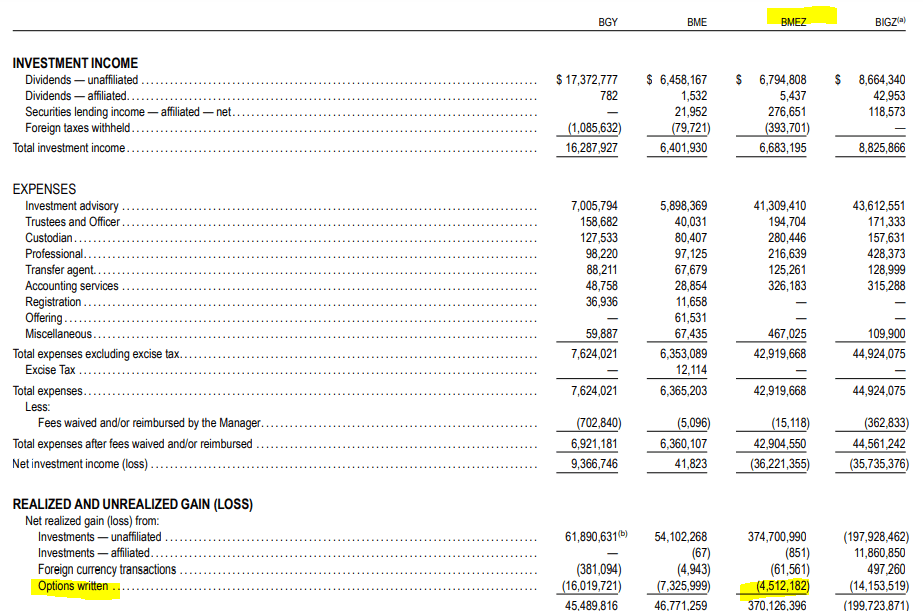Viewport: 923px width, 611px height.
Task: Select Investments — affiliated row label
Action: click(94, 552)
